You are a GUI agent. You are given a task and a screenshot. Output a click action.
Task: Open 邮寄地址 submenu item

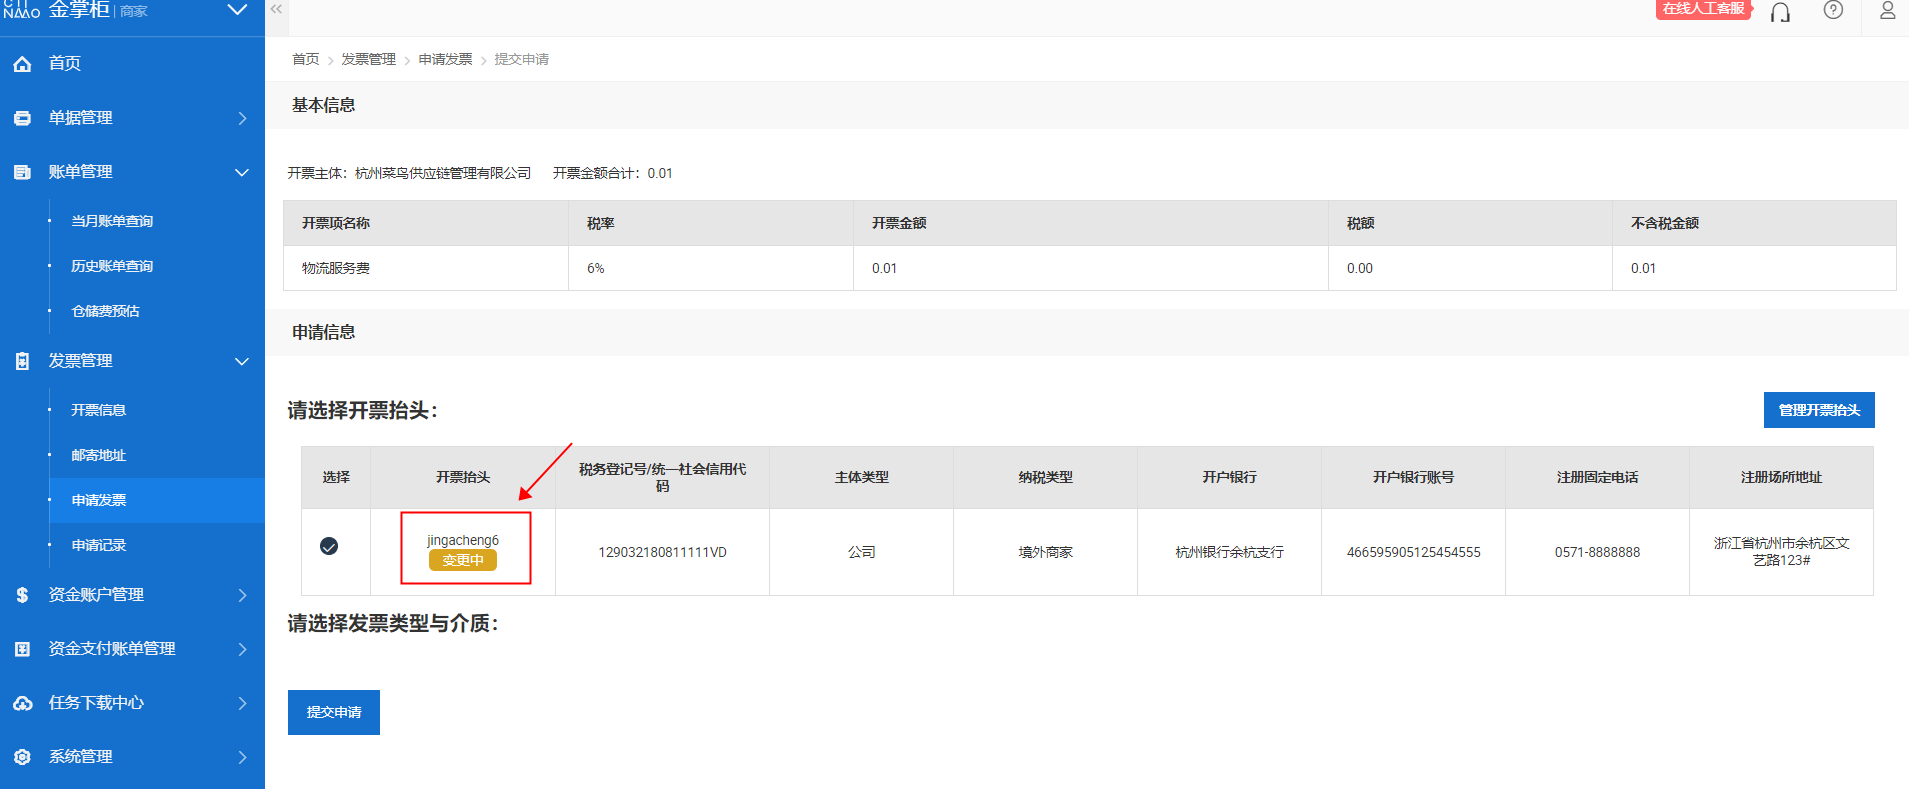point(98,455)
